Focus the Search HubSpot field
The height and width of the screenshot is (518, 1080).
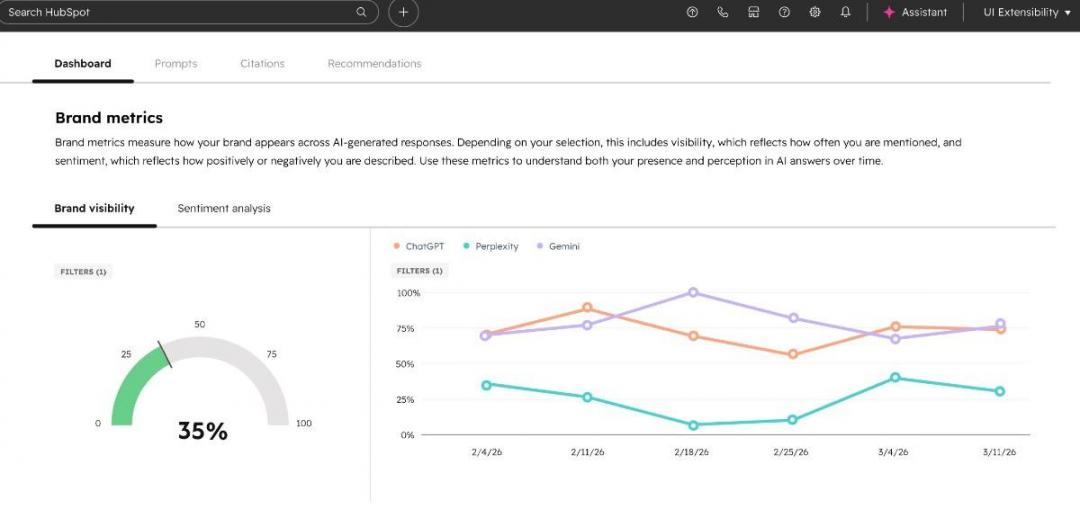point(187,12)
